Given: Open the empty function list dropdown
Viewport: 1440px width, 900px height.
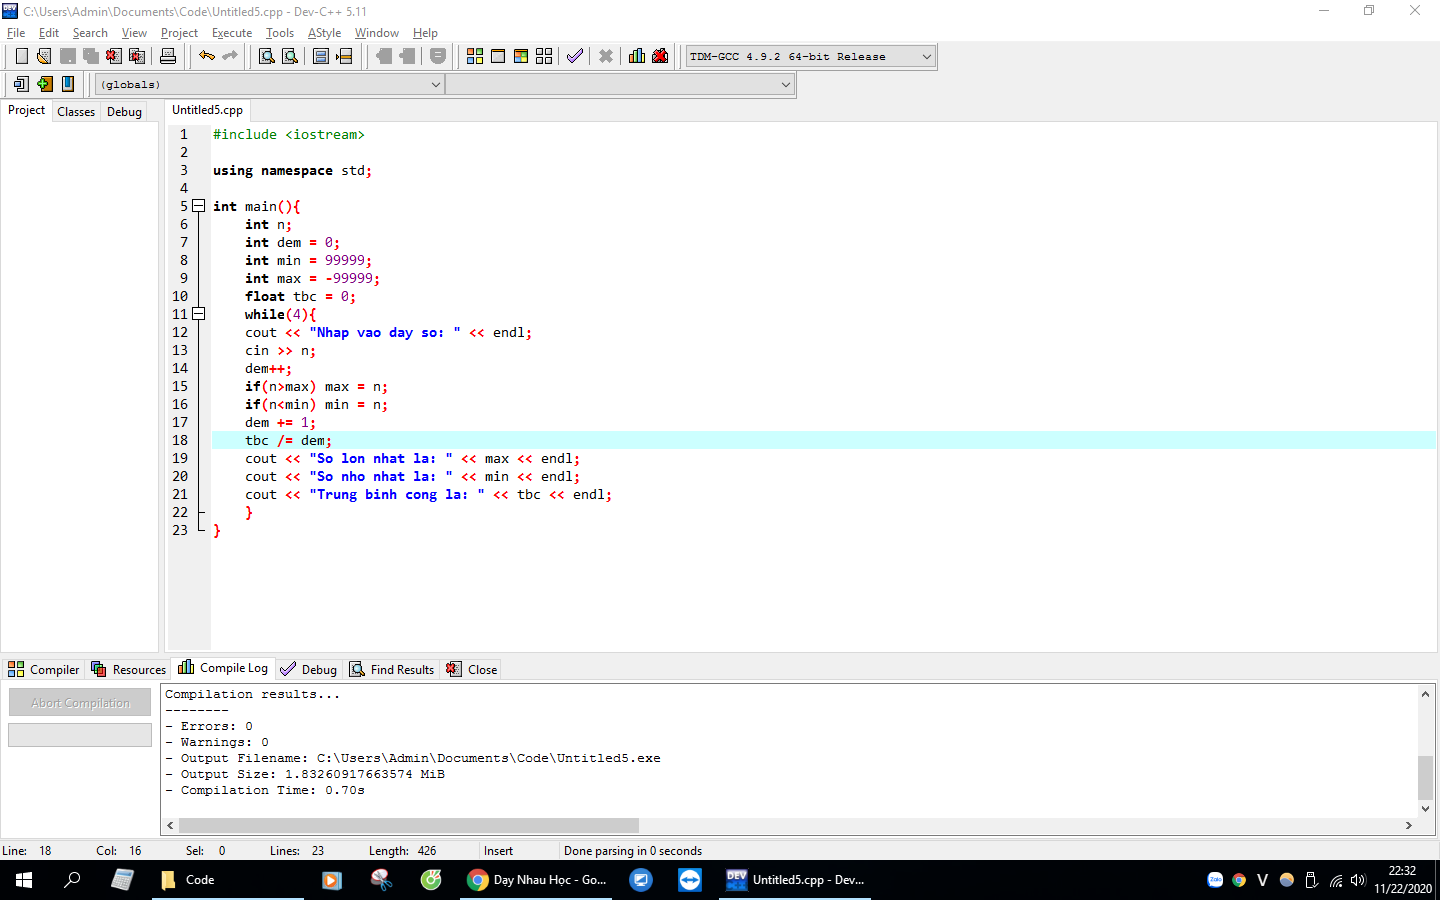Looking at the screenshot, I should click(x=785, y=85).
